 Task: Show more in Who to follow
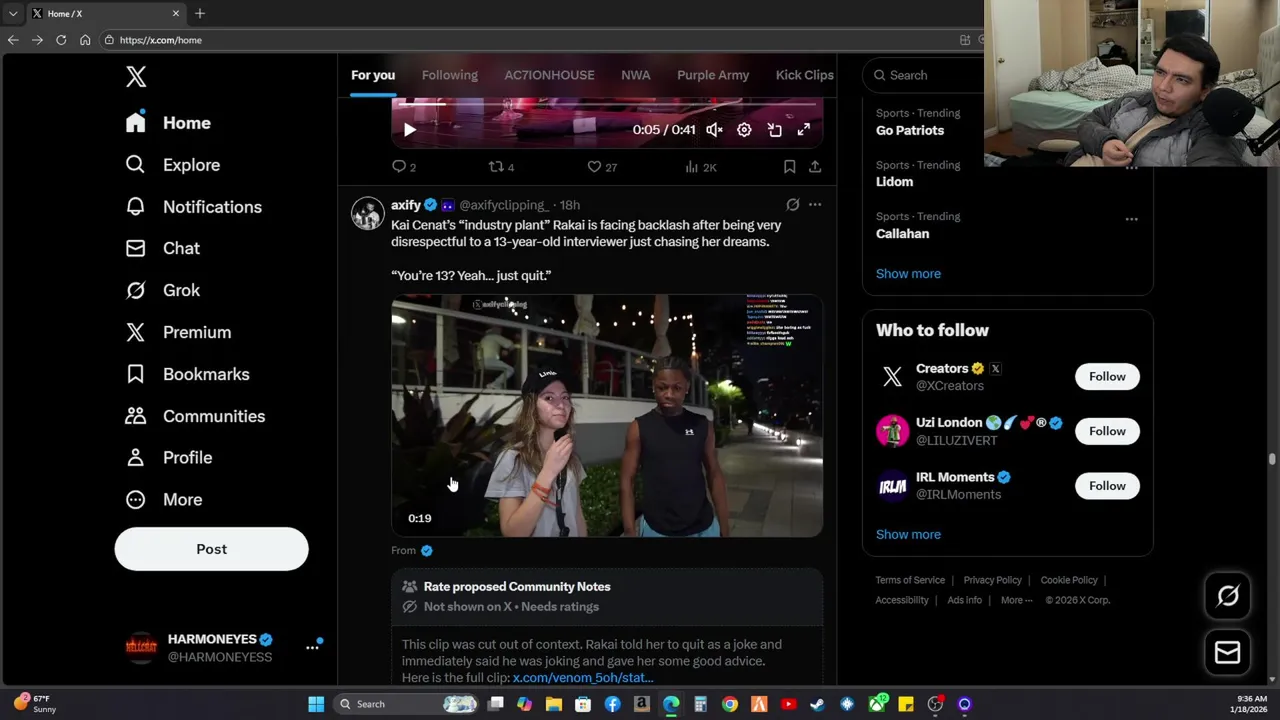tap(908, 534)
